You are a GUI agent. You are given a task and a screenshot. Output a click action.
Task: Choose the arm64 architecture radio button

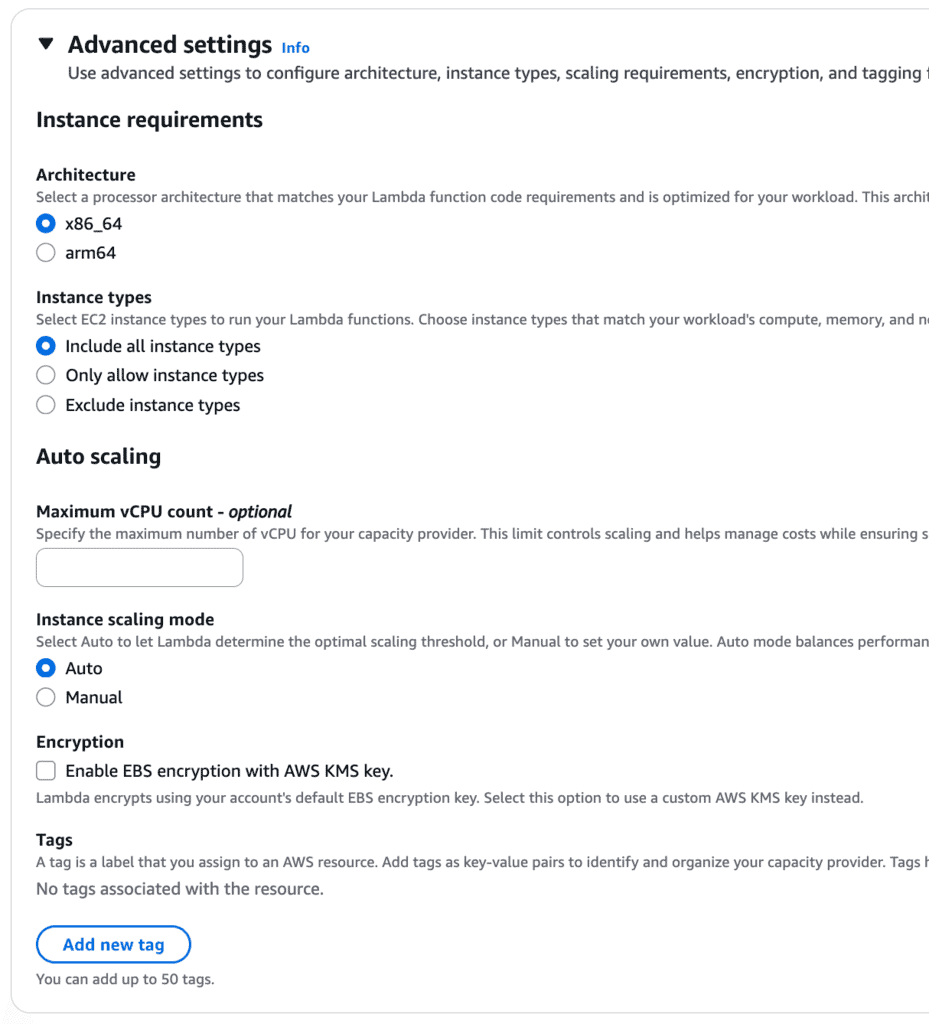coord(46,253)
